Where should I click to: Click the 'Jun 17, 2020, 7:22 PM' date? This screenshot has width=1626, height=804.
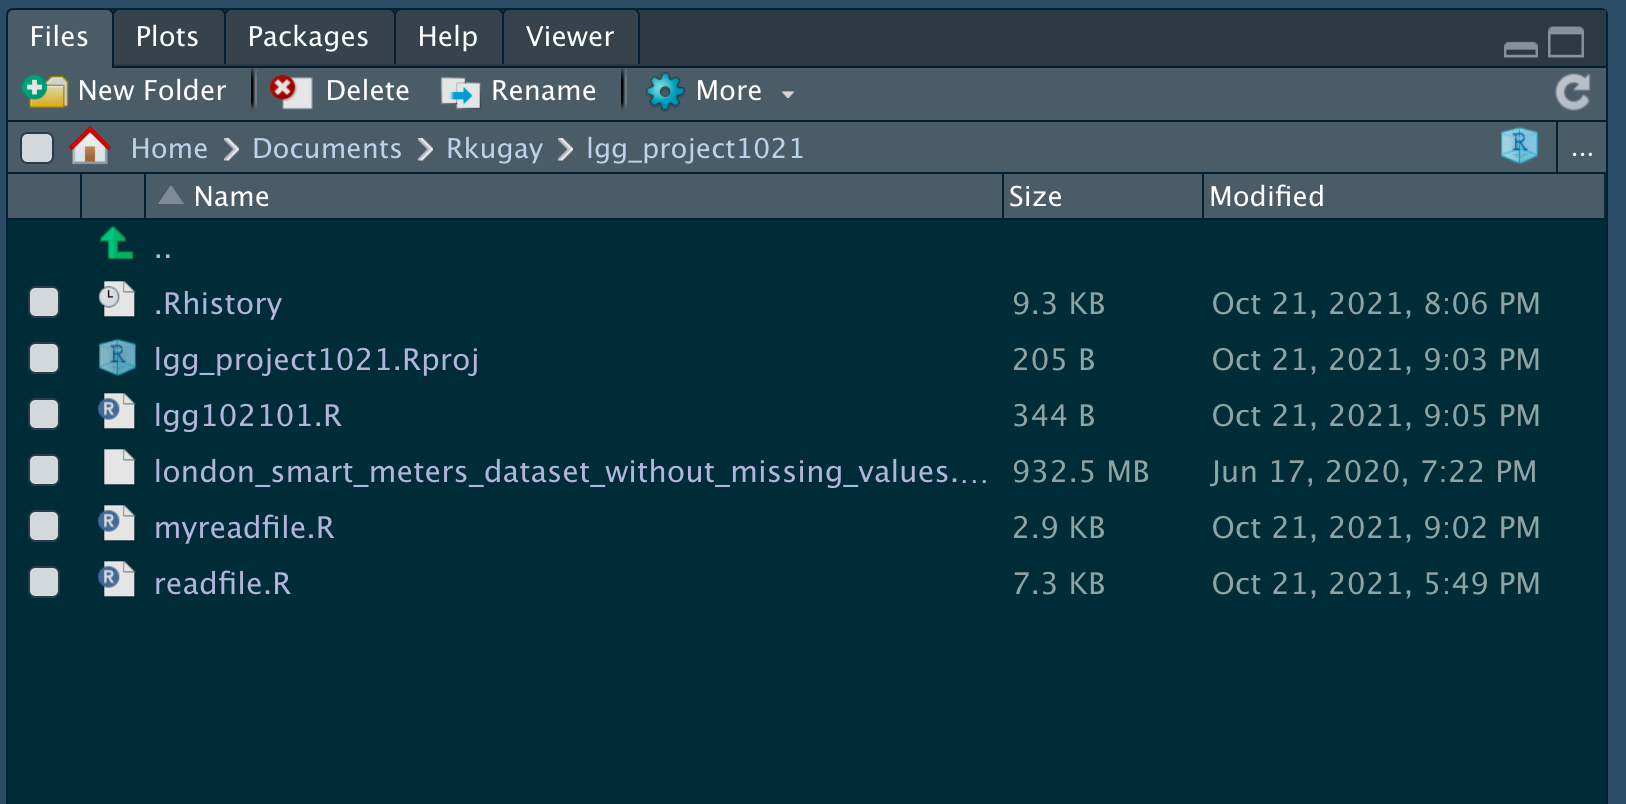pyautogui.click(x=1374, y=471)
